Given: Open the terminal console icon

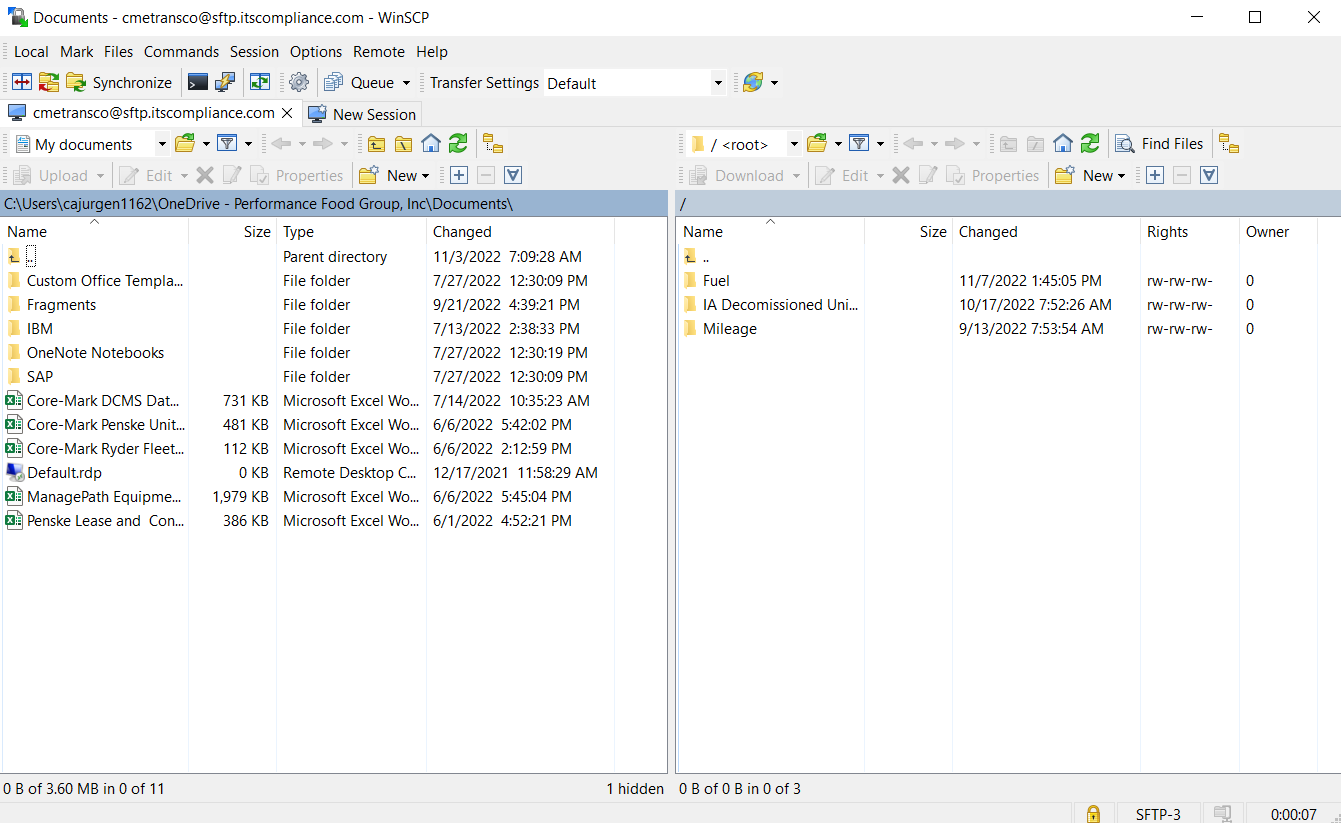Looking at the screenshot, I should tap(198, 83).
